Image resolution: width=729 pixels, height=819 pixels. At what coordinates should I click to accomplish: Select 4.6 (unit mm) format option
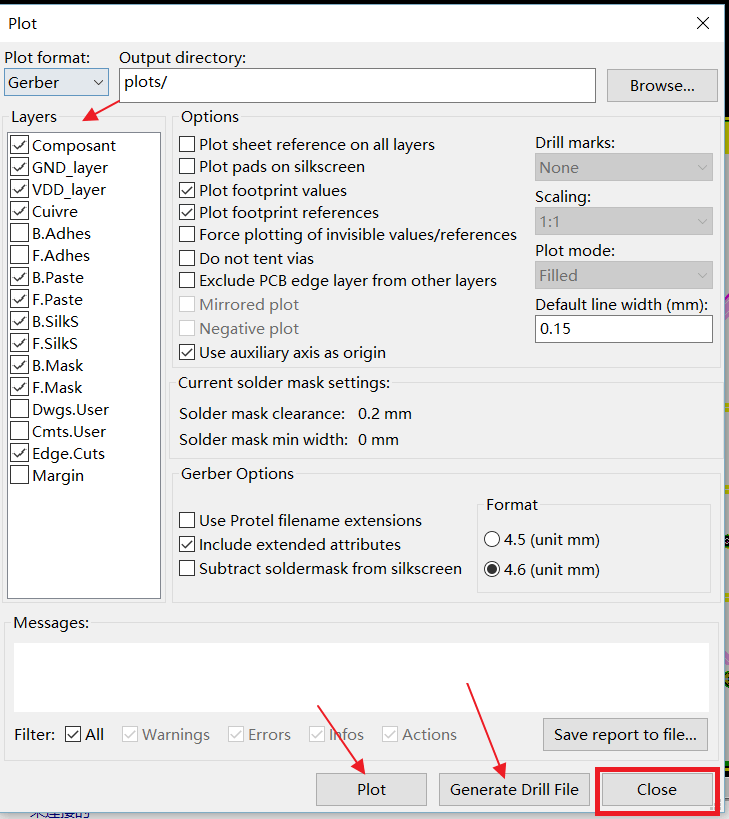click(x=492, y=570)
